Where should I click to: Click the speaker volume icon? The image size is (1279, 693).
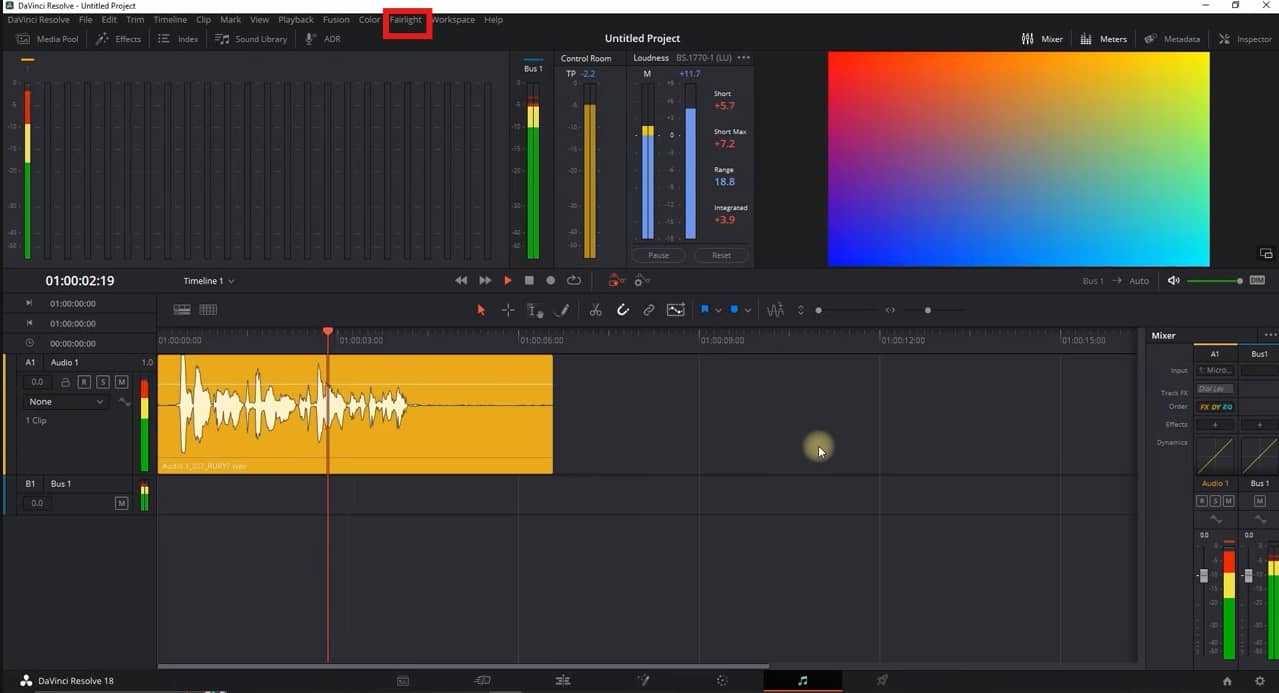pyautogui.click(x=1174, y=281)
